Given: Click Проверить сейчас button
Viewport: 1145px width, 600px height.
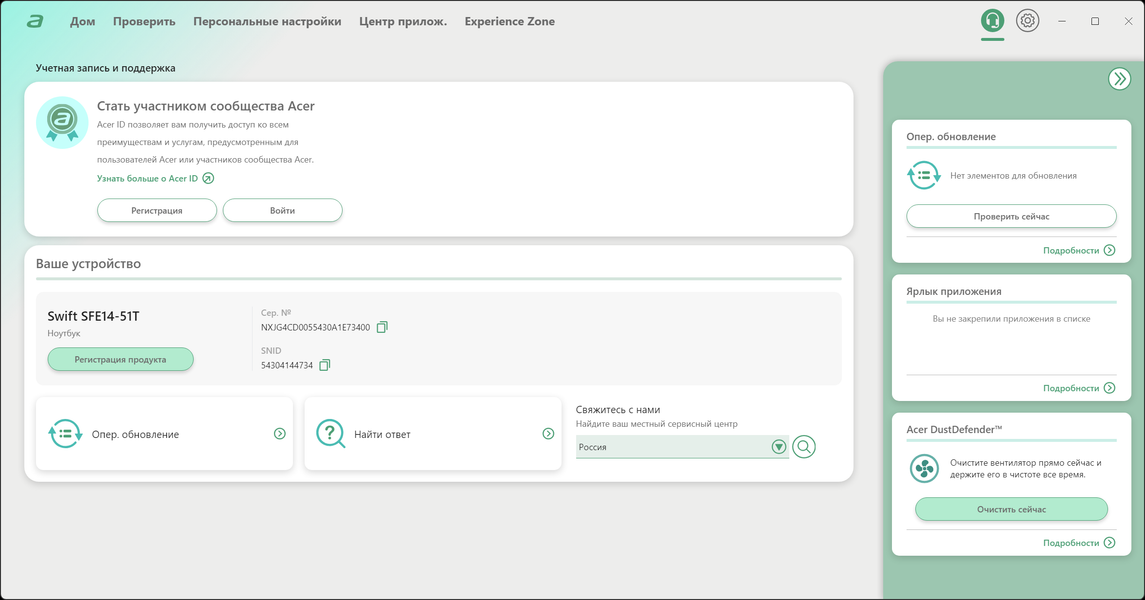Looking at the screenshot, I should click(1011, 216).
